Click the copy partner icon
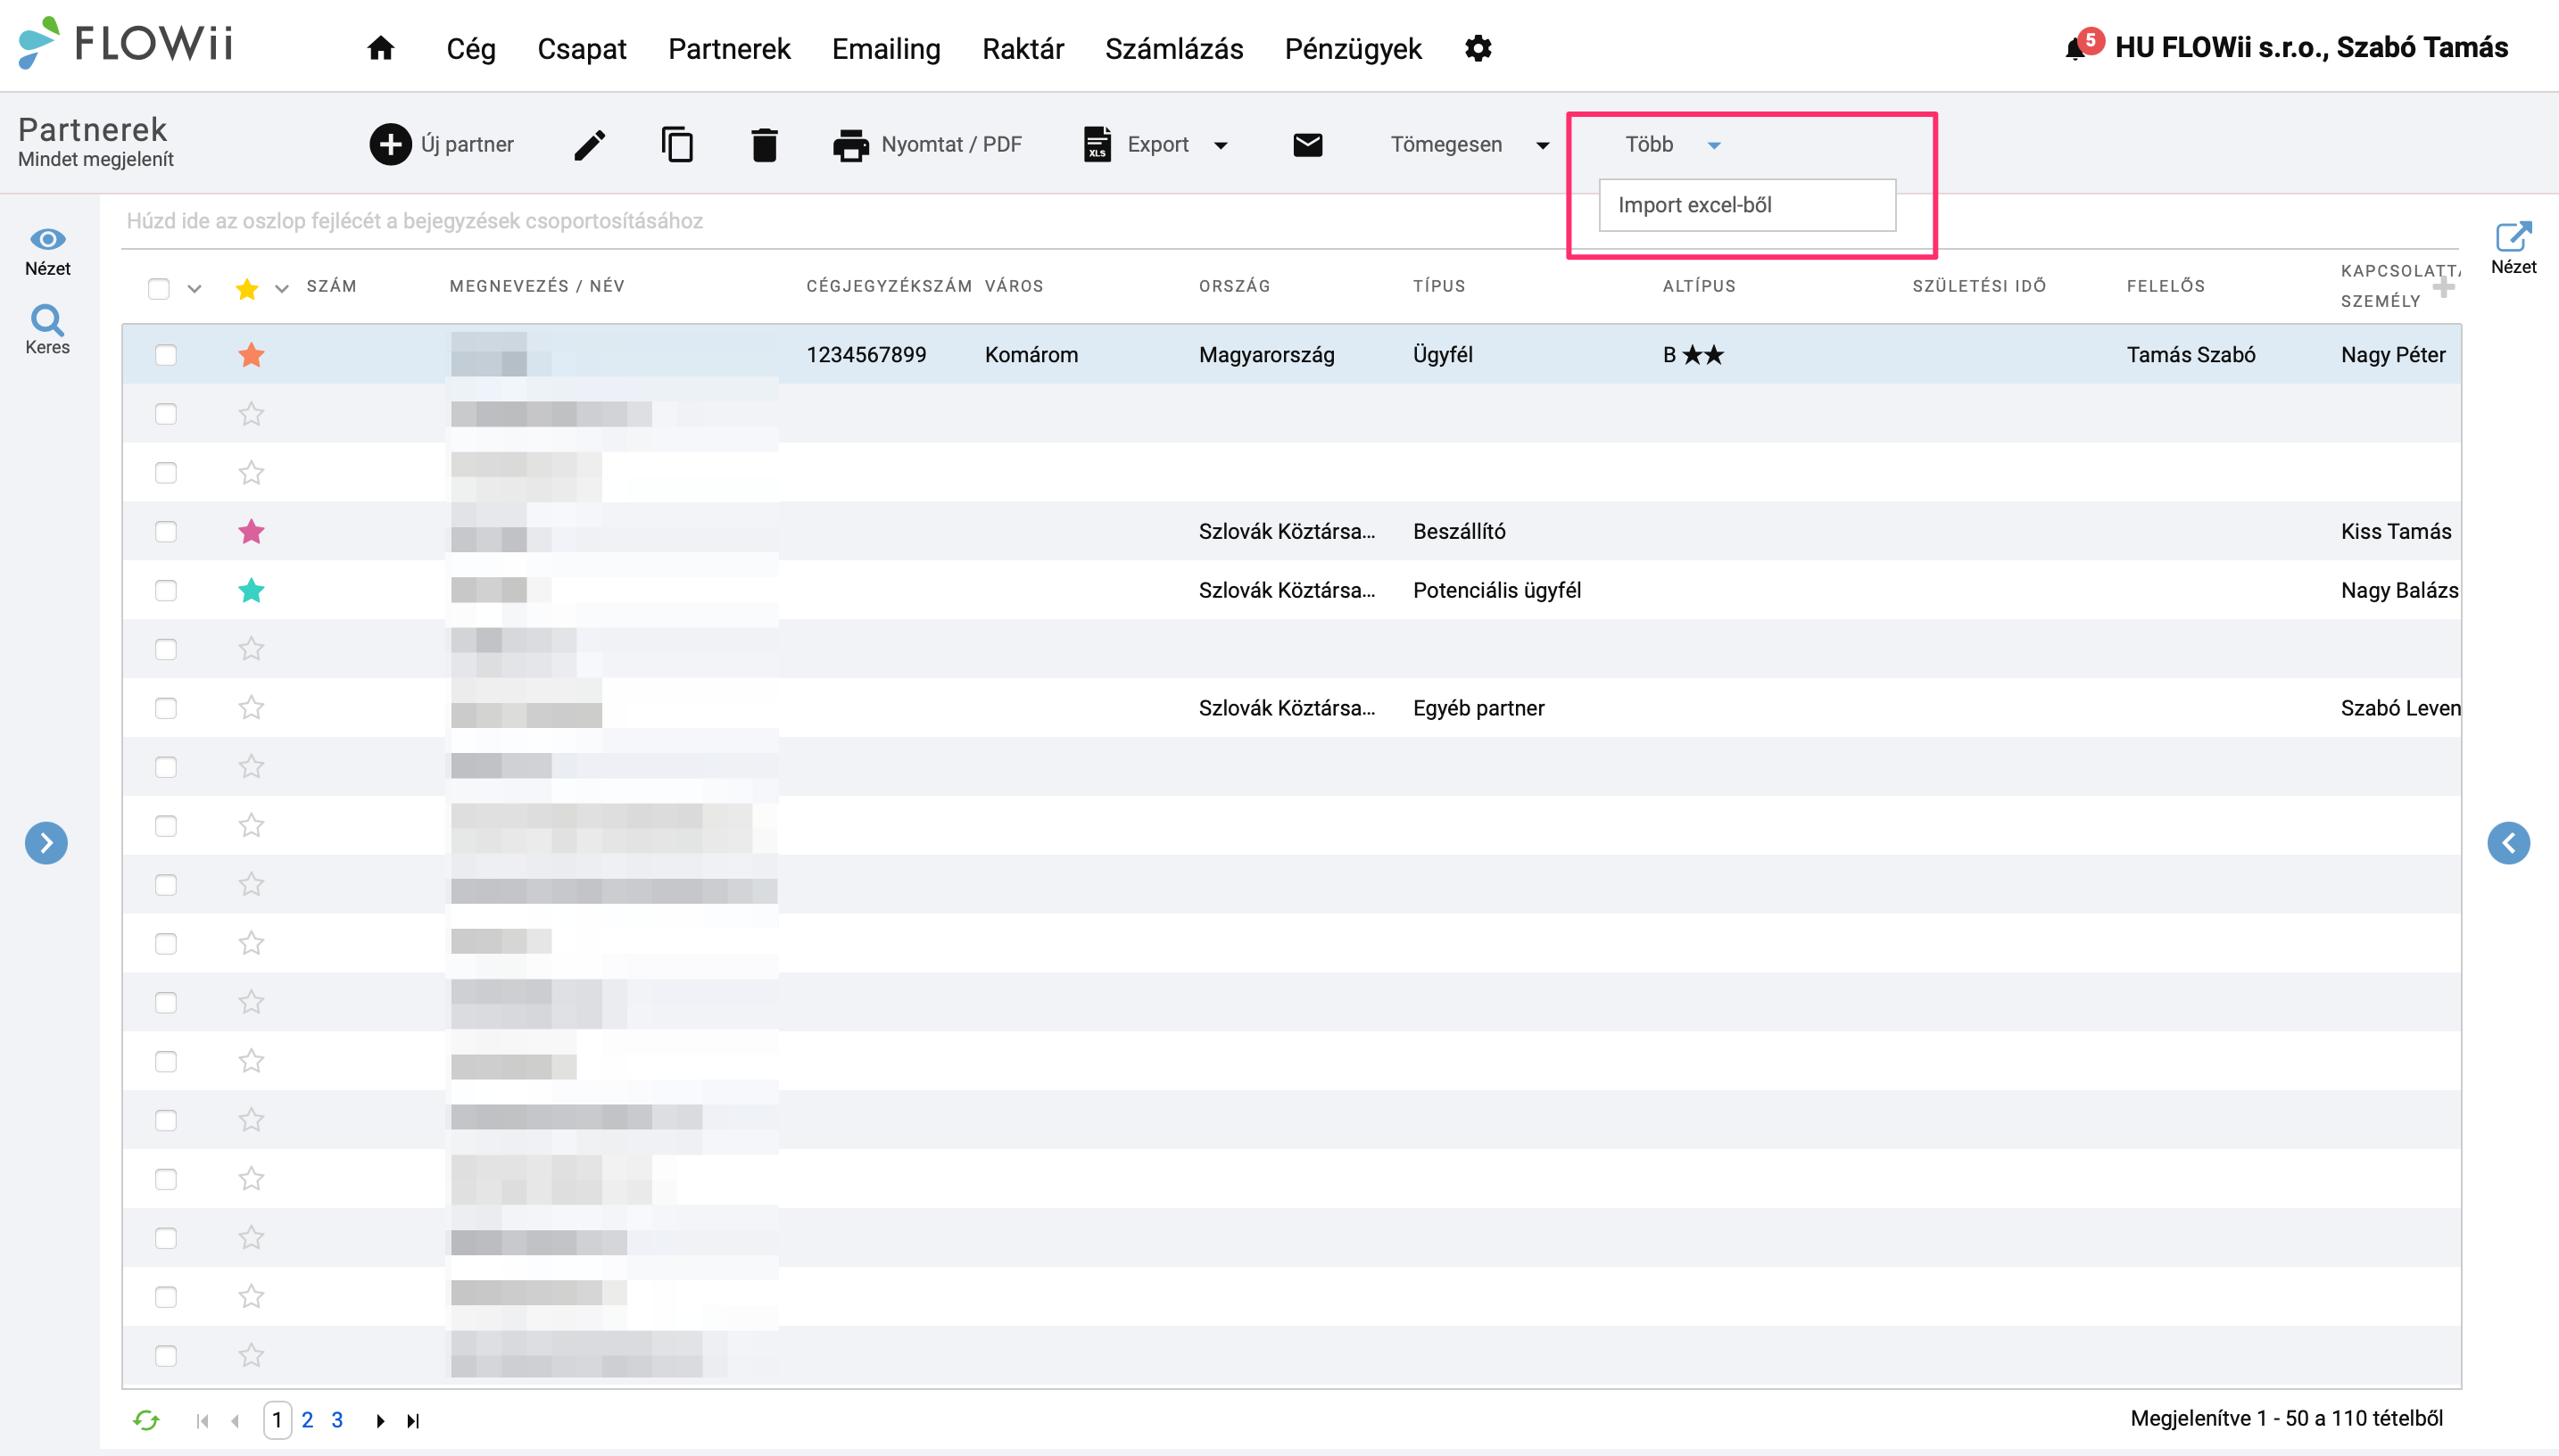The height and width of the screenshot is (1456, 2559). 677,144
